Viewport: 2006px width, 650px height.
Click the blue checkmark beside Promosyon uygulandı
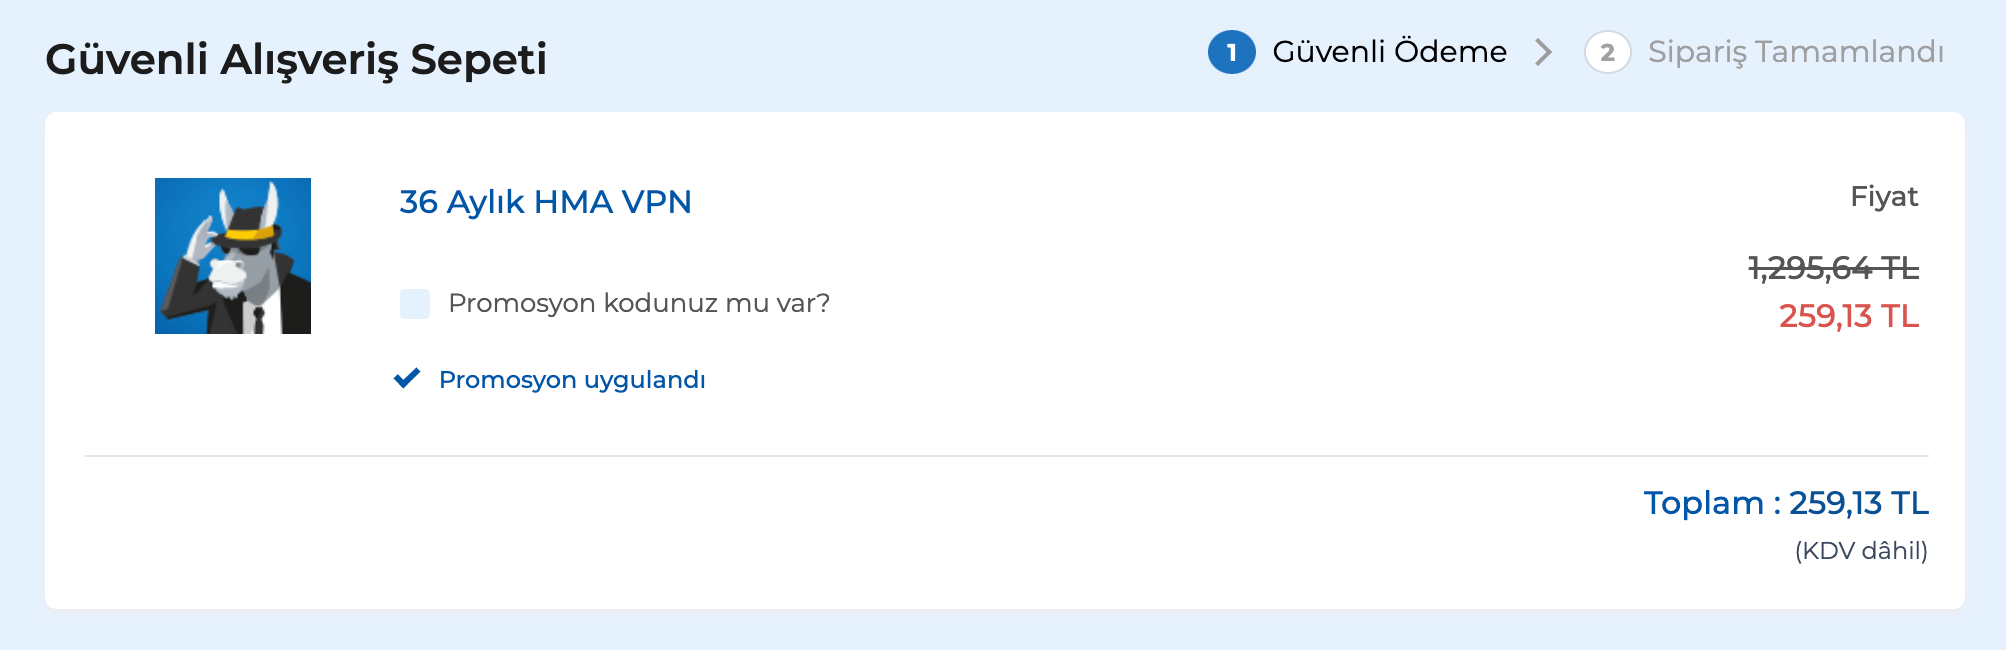[x=407, y=379]
